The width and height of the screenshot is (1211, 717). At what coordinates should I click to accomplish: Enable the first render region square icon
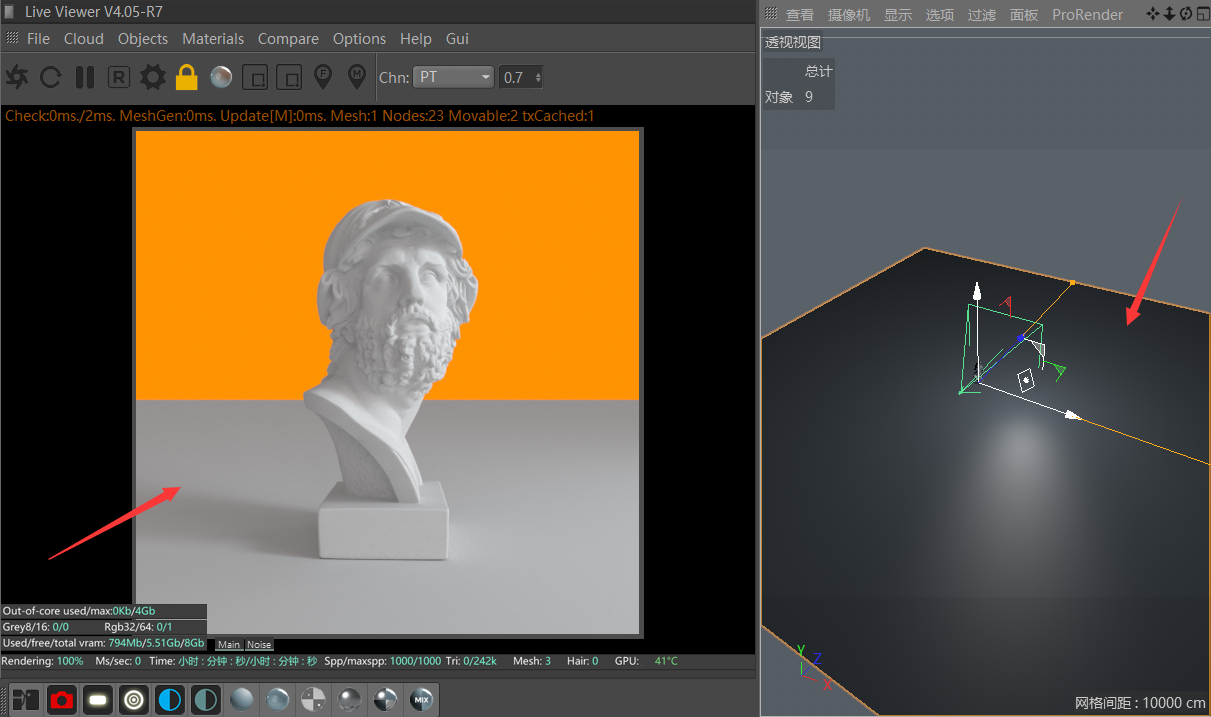click(x=256, y=77)
